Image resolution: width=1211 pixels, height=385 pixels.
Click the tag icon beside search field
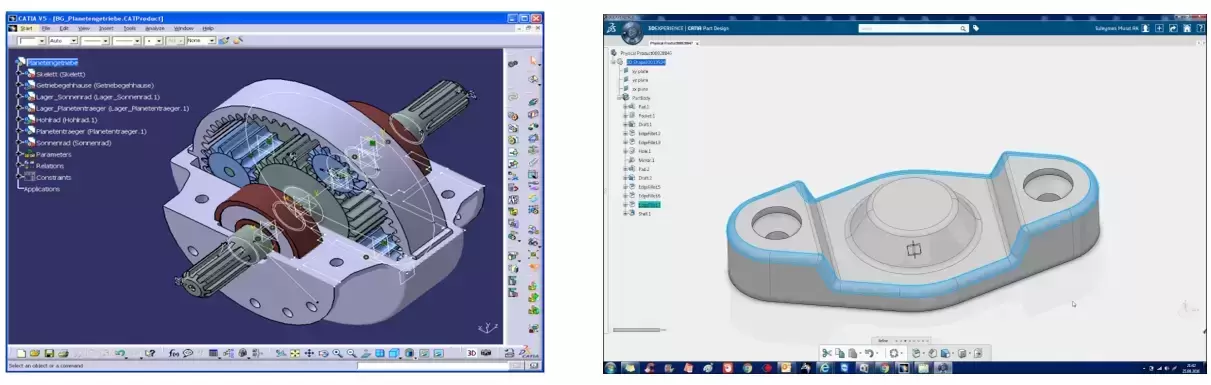point(975,28)
